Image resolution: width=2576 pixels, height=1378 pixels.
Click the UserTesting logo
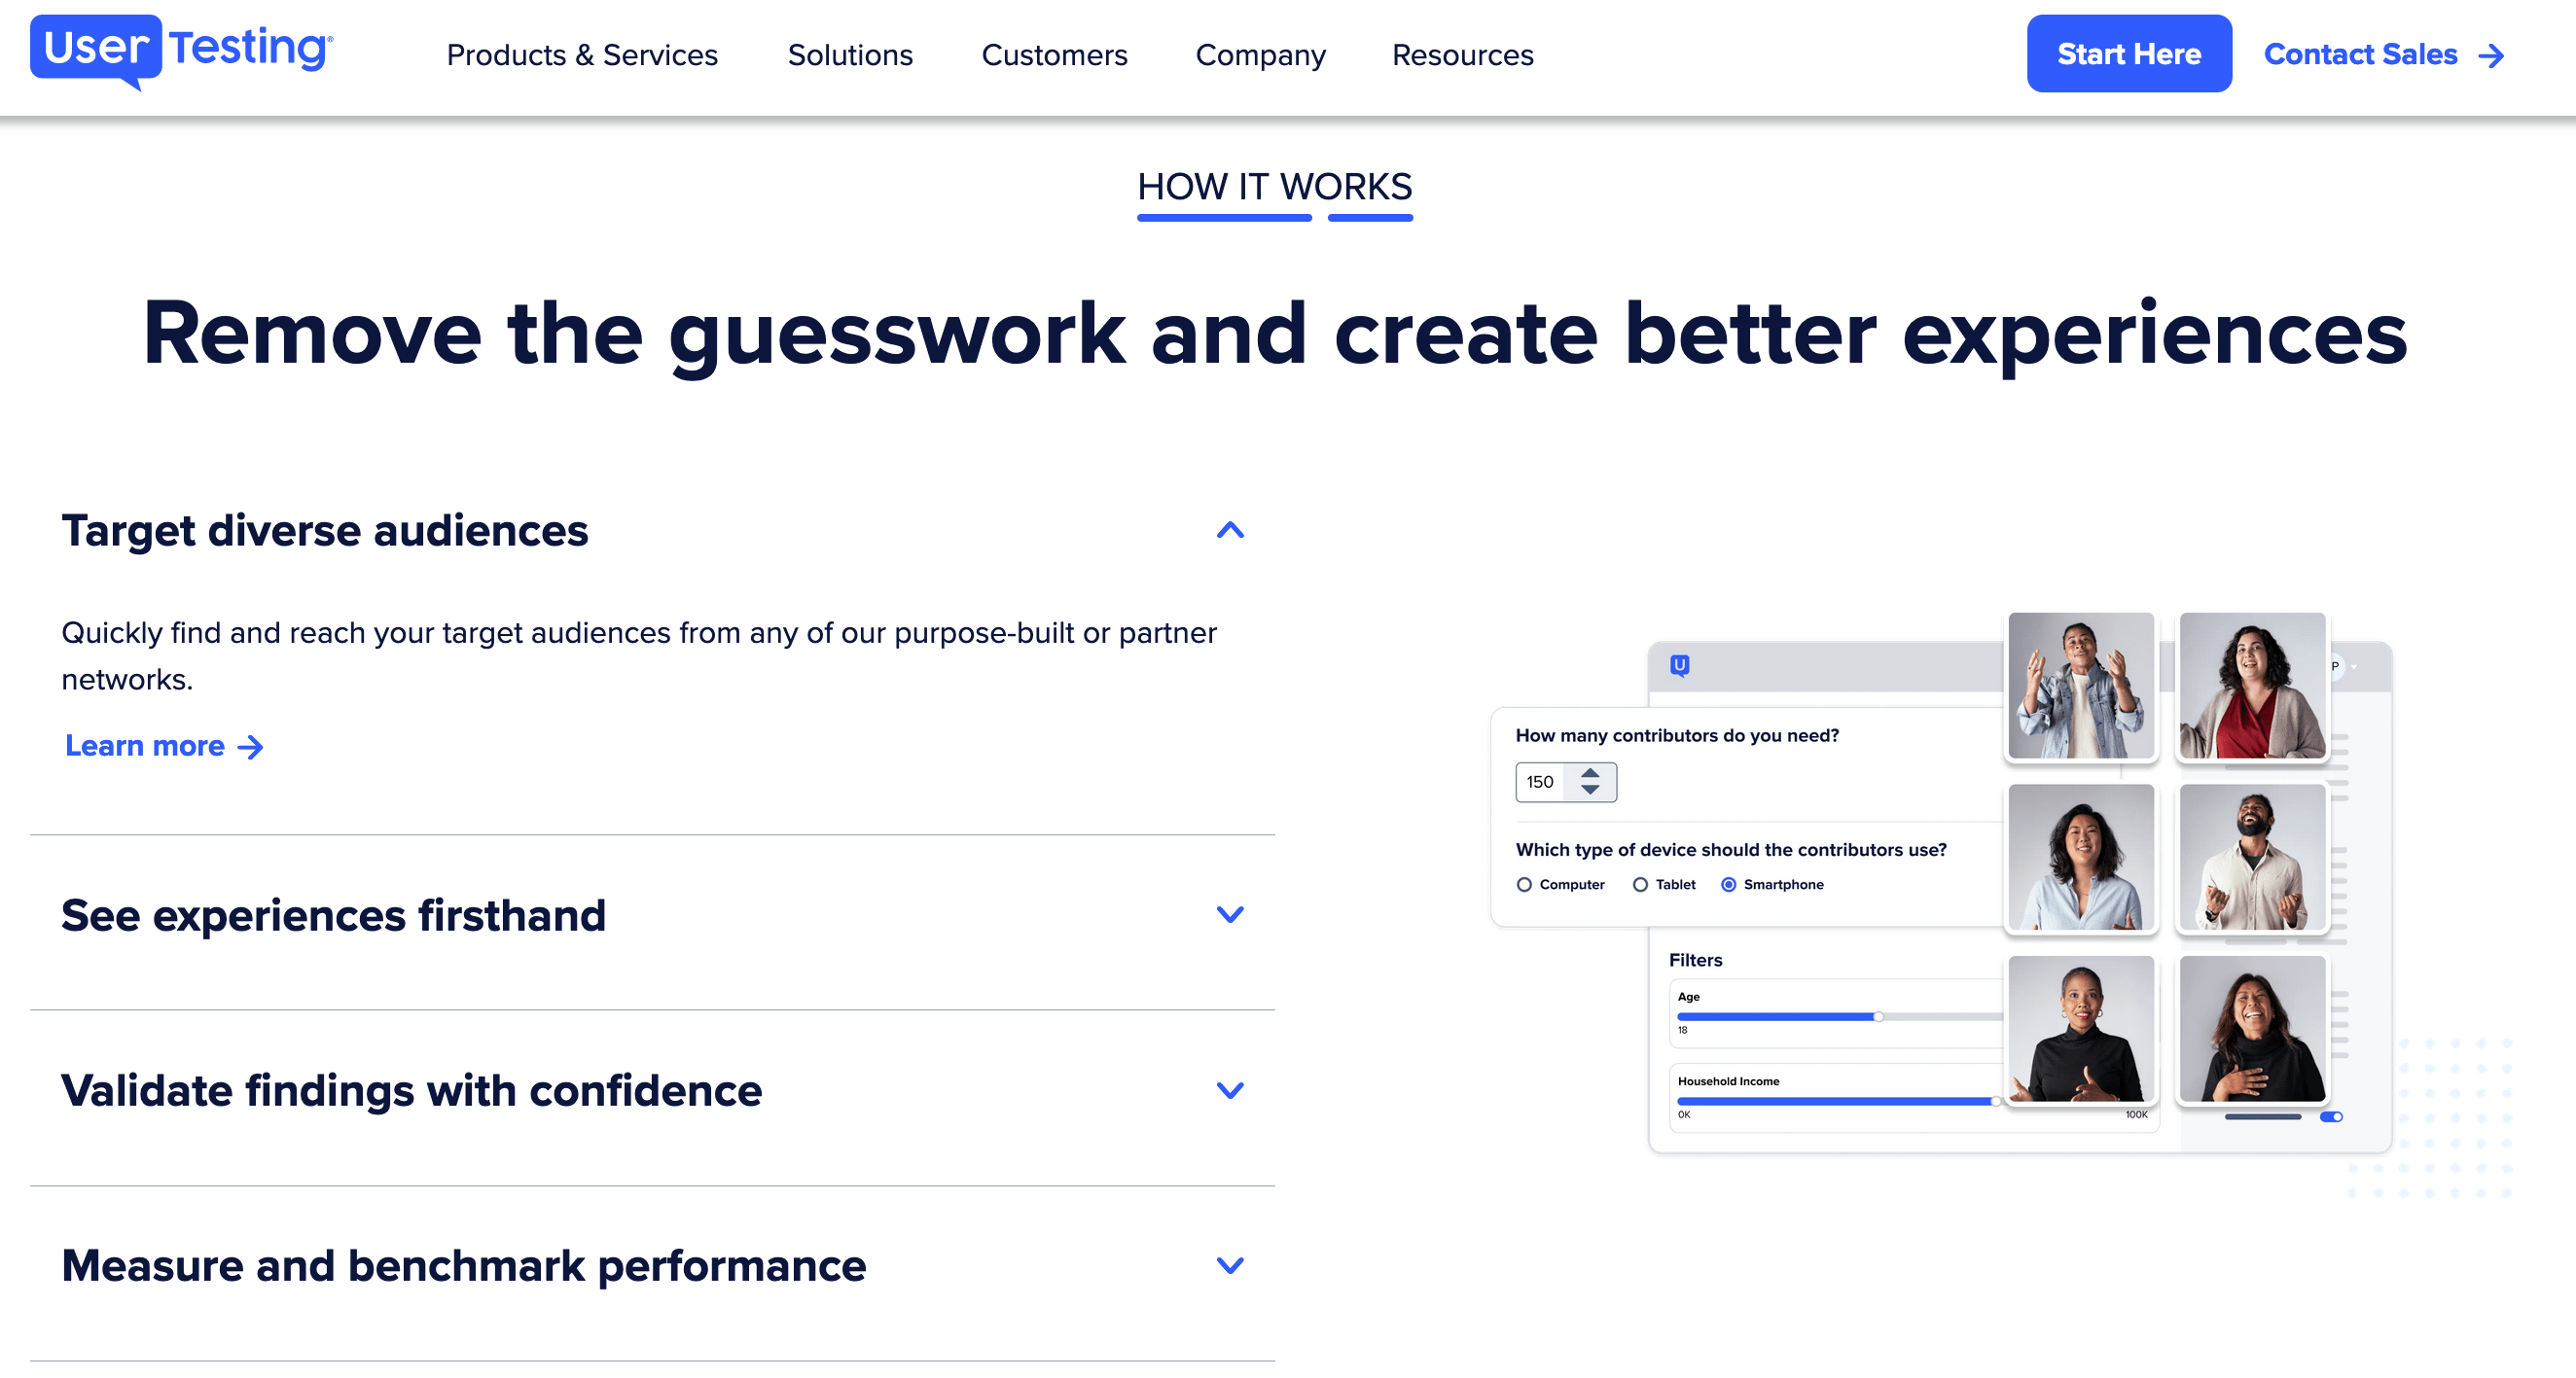[180, 53]
